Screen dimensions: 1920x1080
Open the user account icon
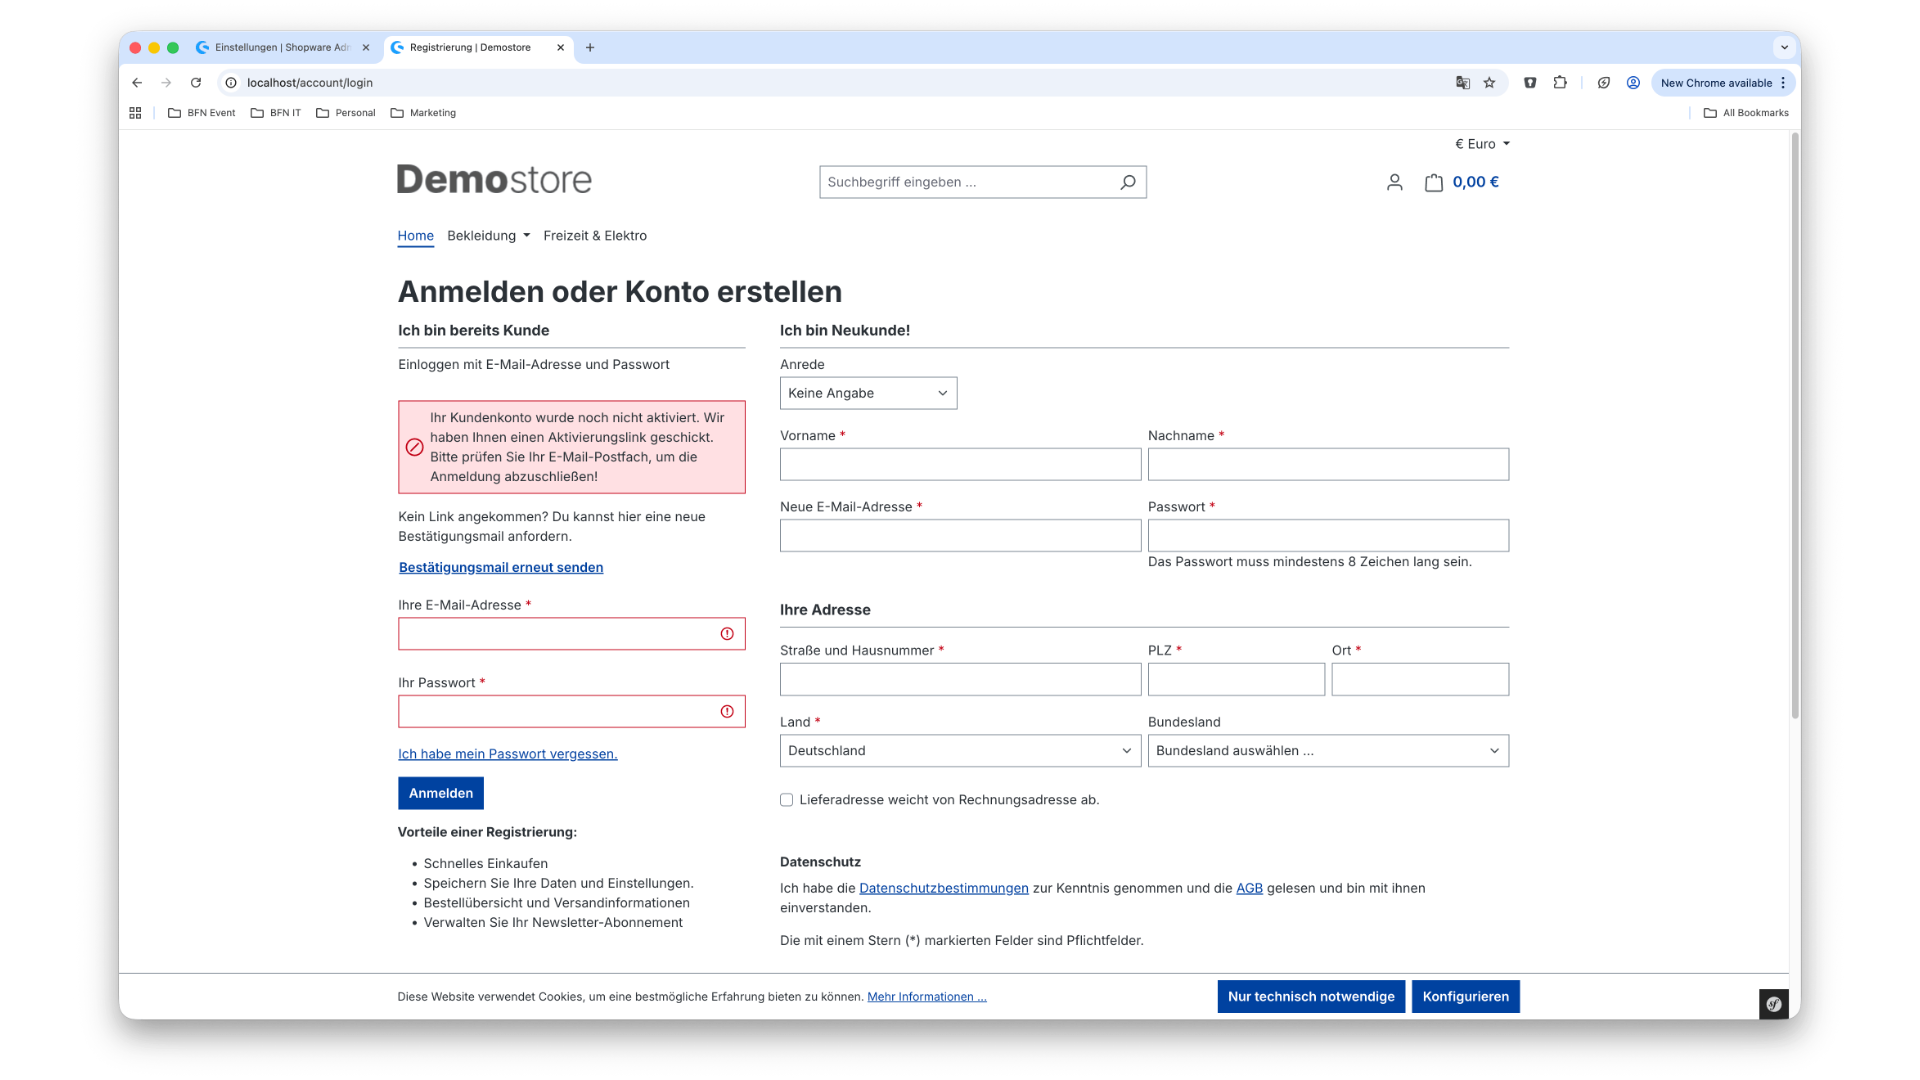click(x=1394, y=182)
